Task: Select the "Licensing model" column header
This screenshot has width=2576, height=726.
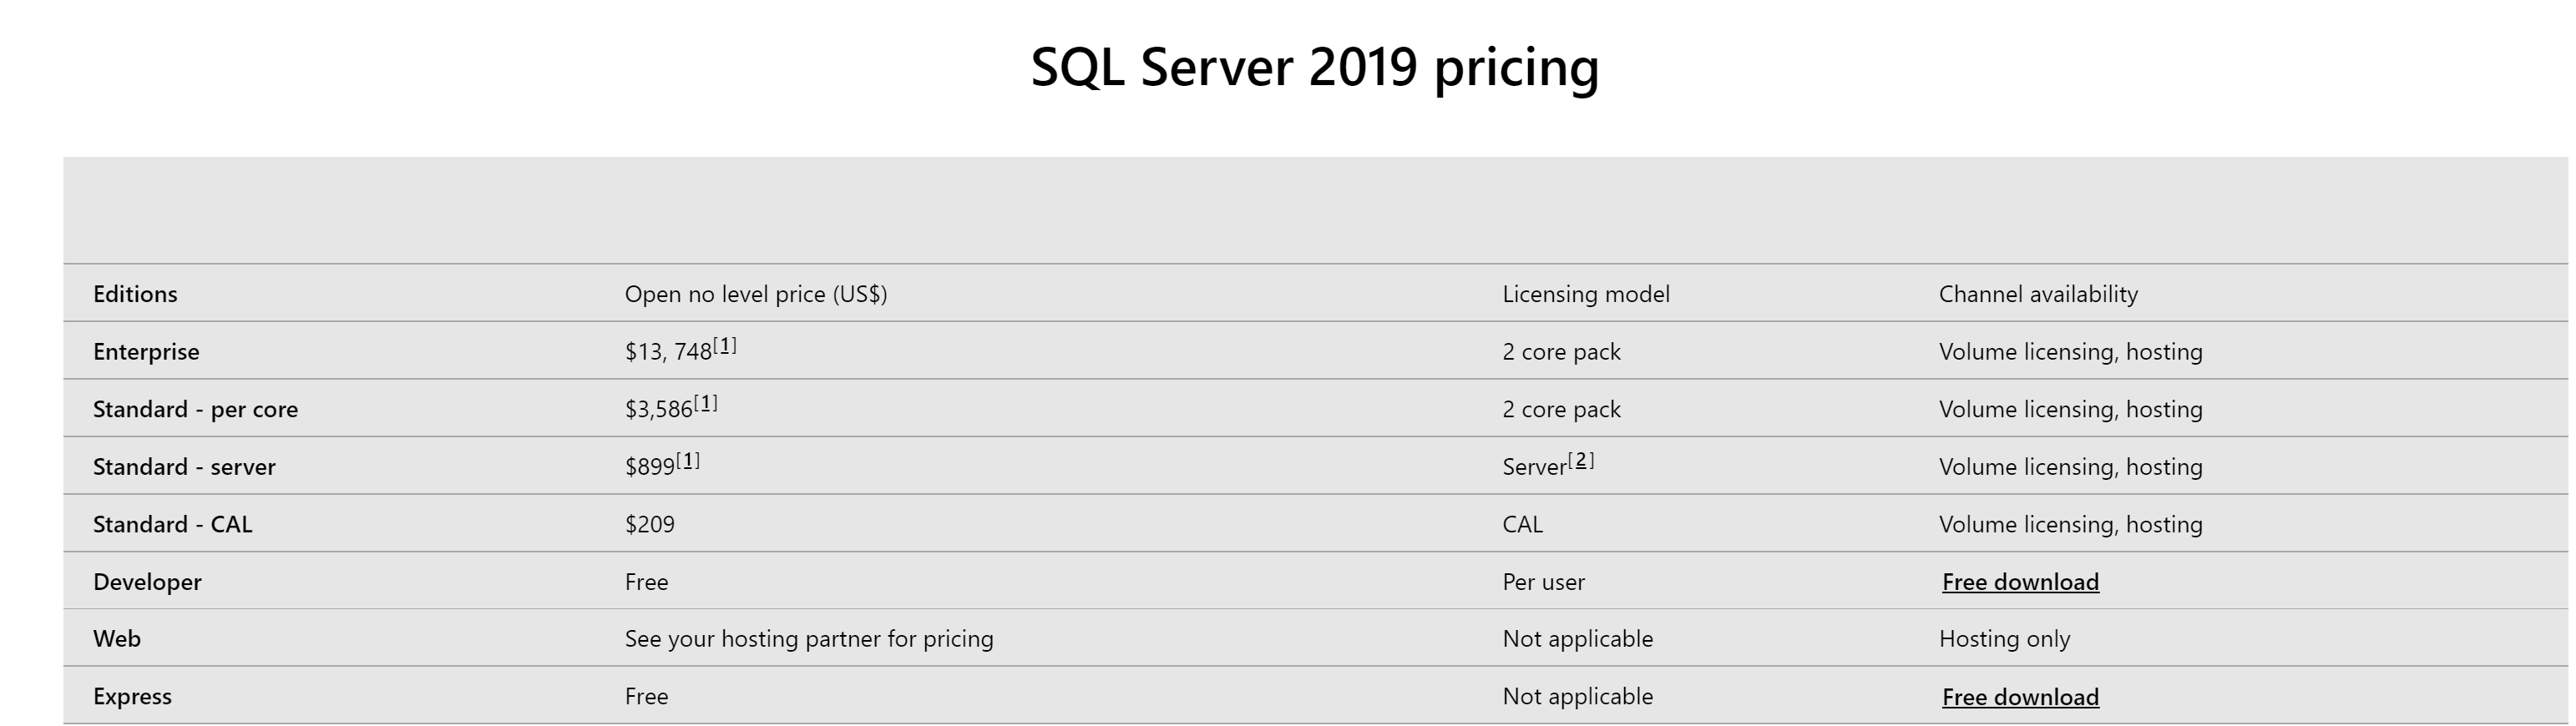Action: 1586,294
